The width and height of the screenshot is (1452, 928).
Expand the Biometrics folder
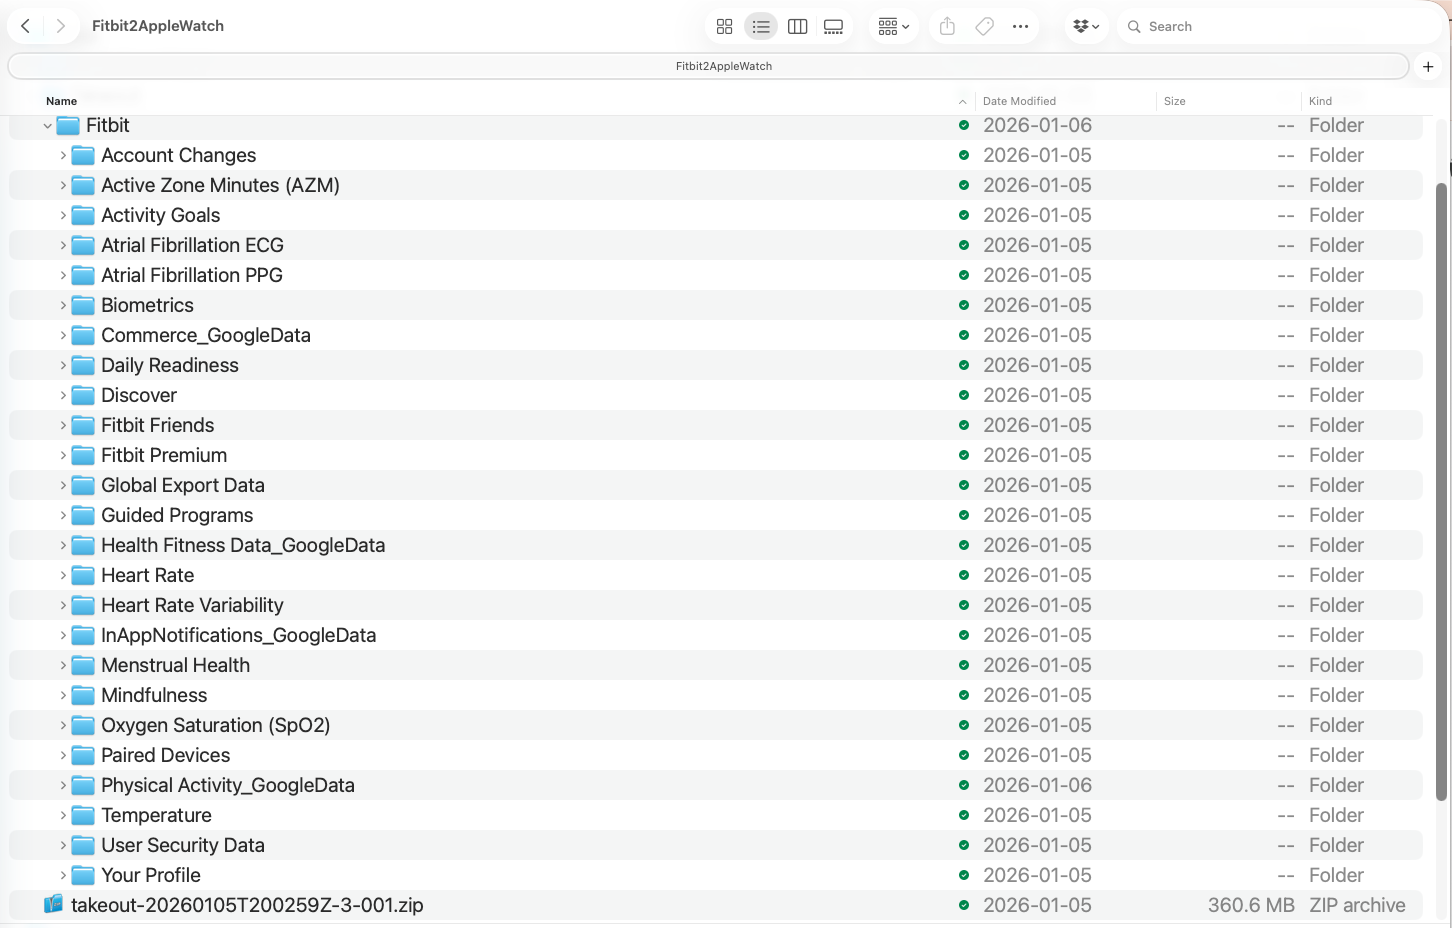coord(63,306)
